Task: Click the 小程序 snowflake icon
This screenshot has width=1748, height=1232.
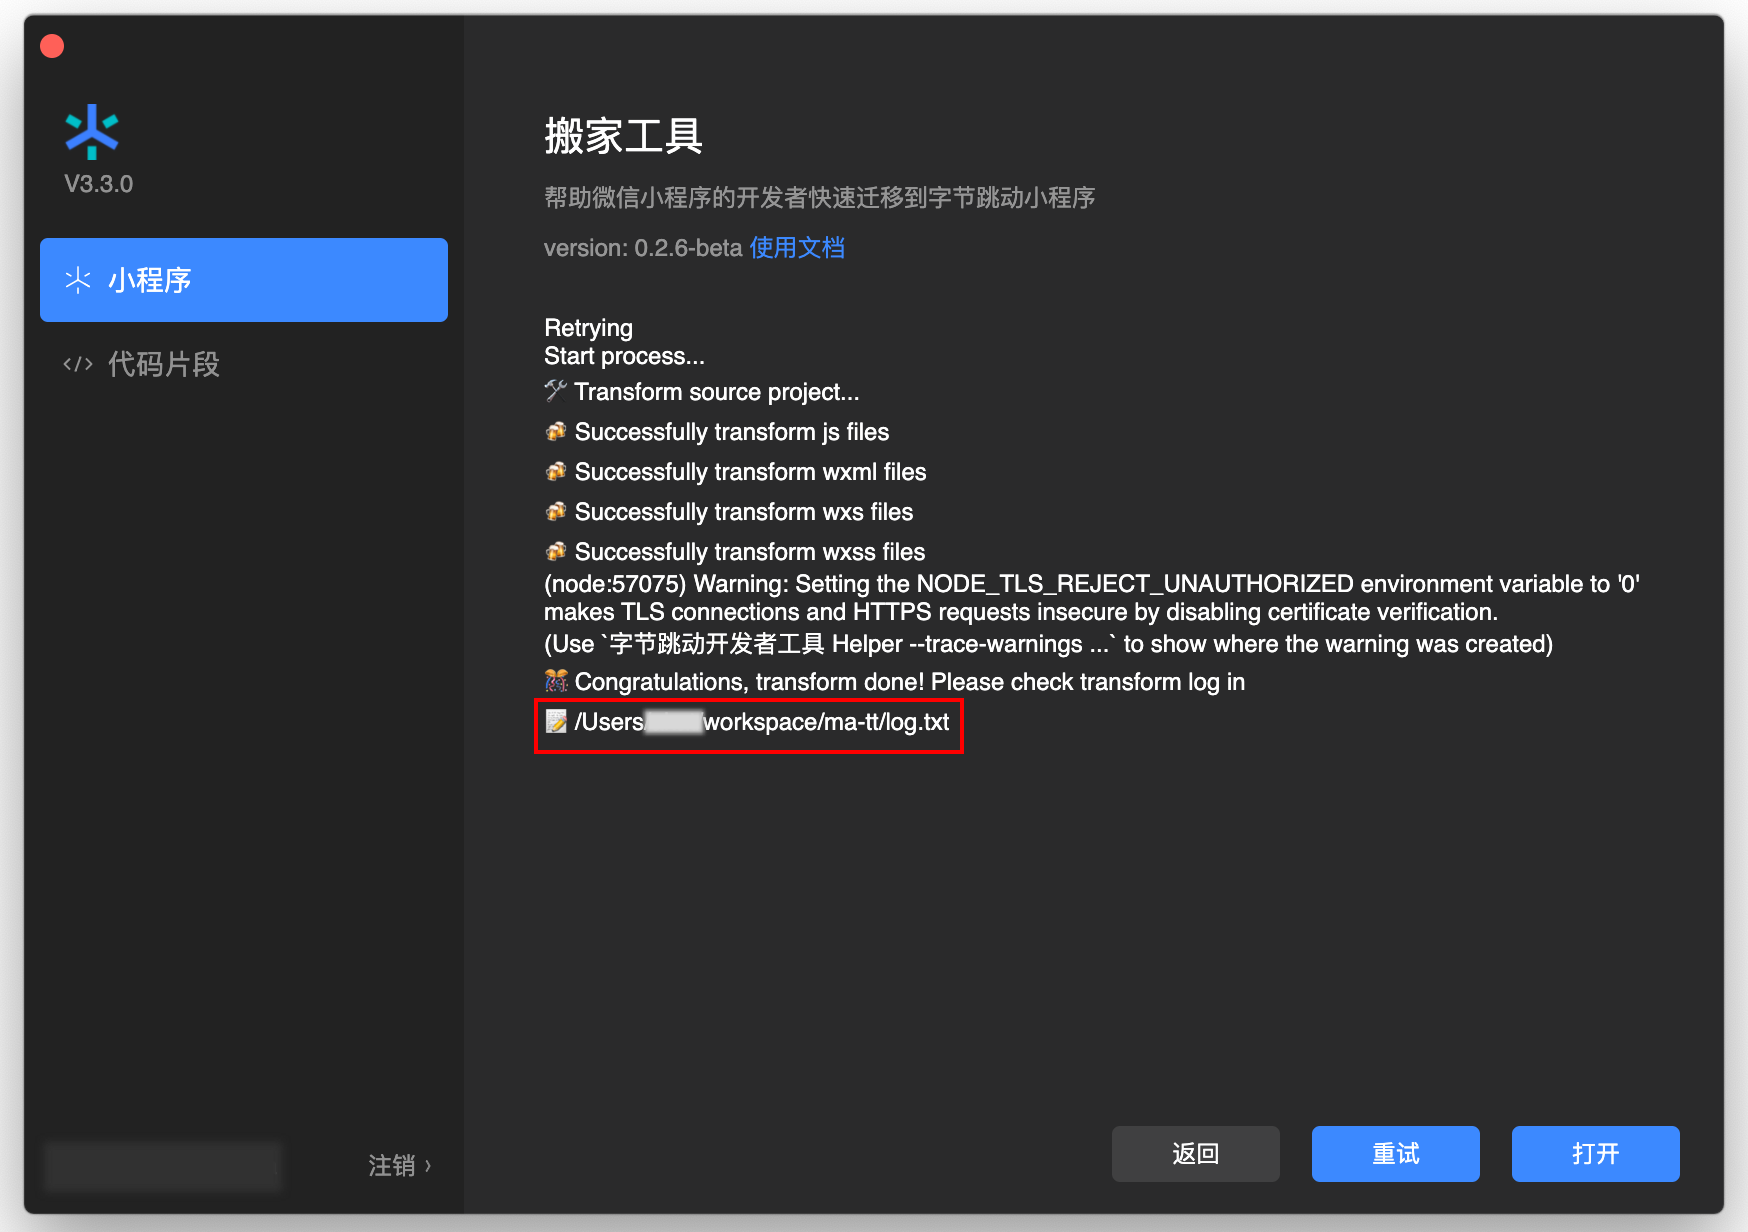Action: coord(78,280)
